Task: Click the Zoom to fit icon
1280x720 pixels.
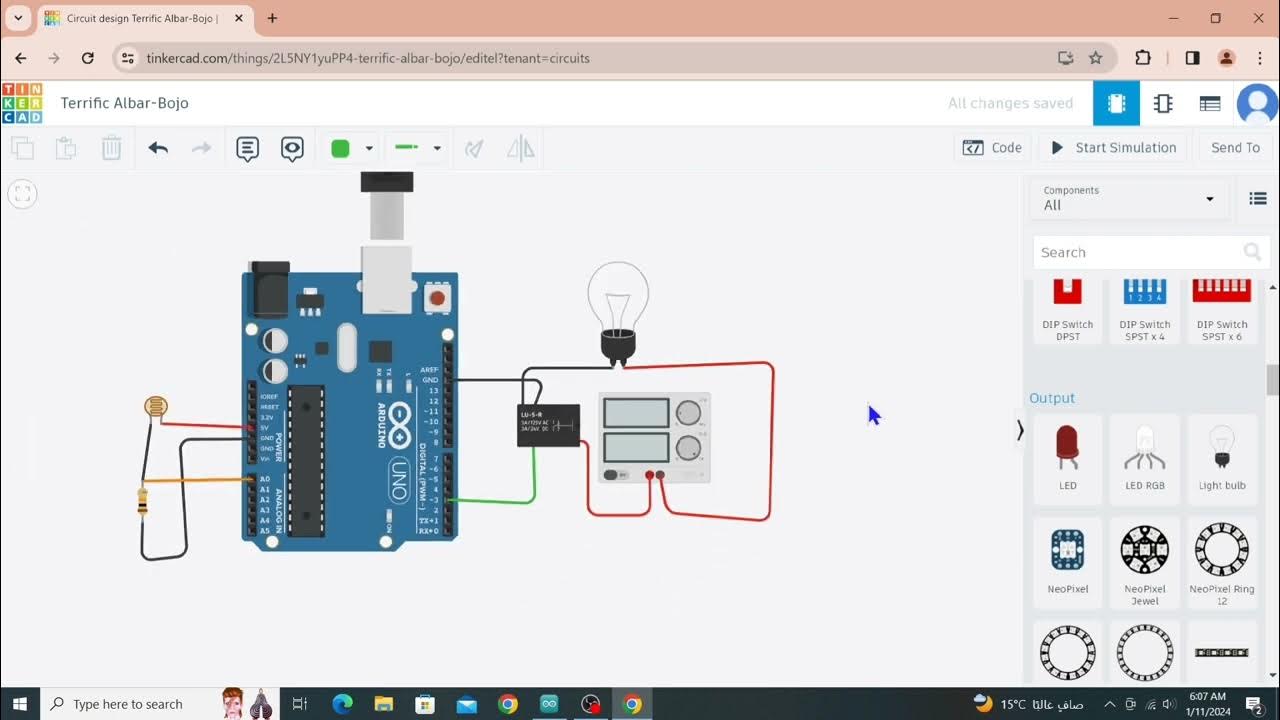Action: point(23,193)
